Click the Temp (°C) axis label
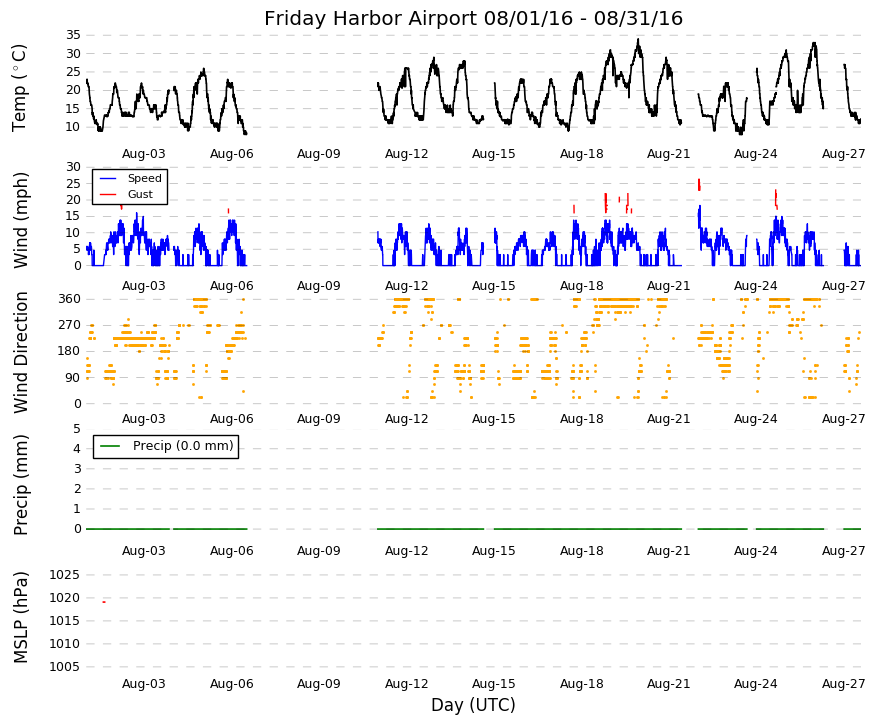The width and height of the screenshot is (876, 725). click(x=20, y=88)
